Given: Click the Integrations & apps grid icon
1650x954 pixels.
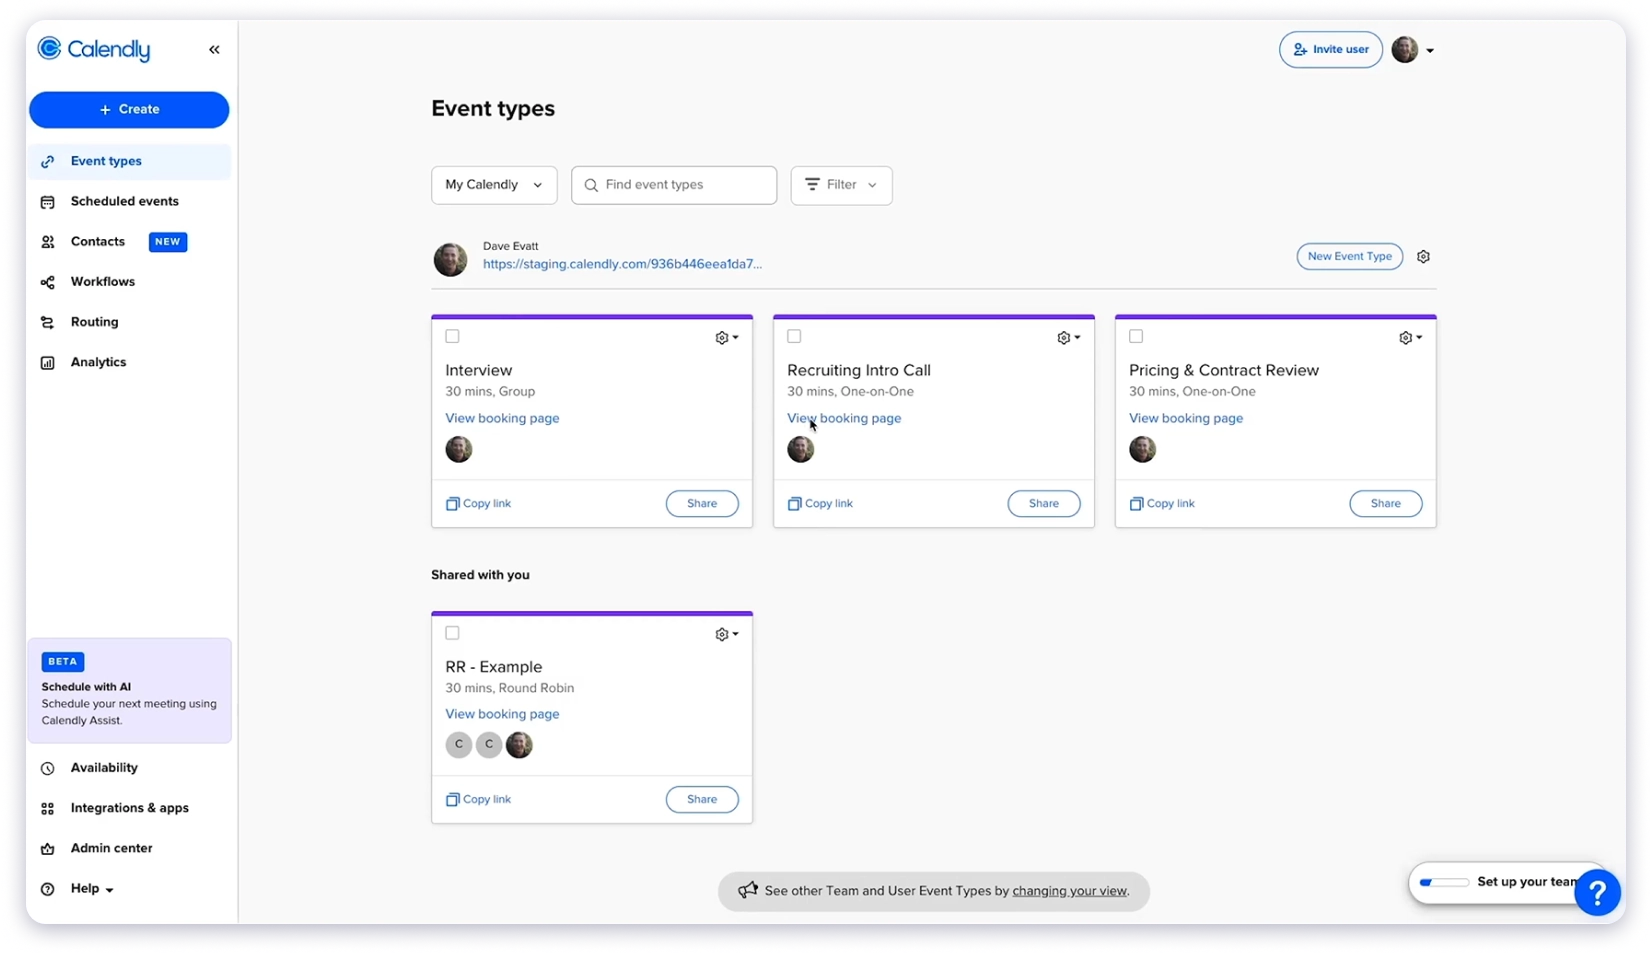Looking at the screenshot, I should (47, 808).
